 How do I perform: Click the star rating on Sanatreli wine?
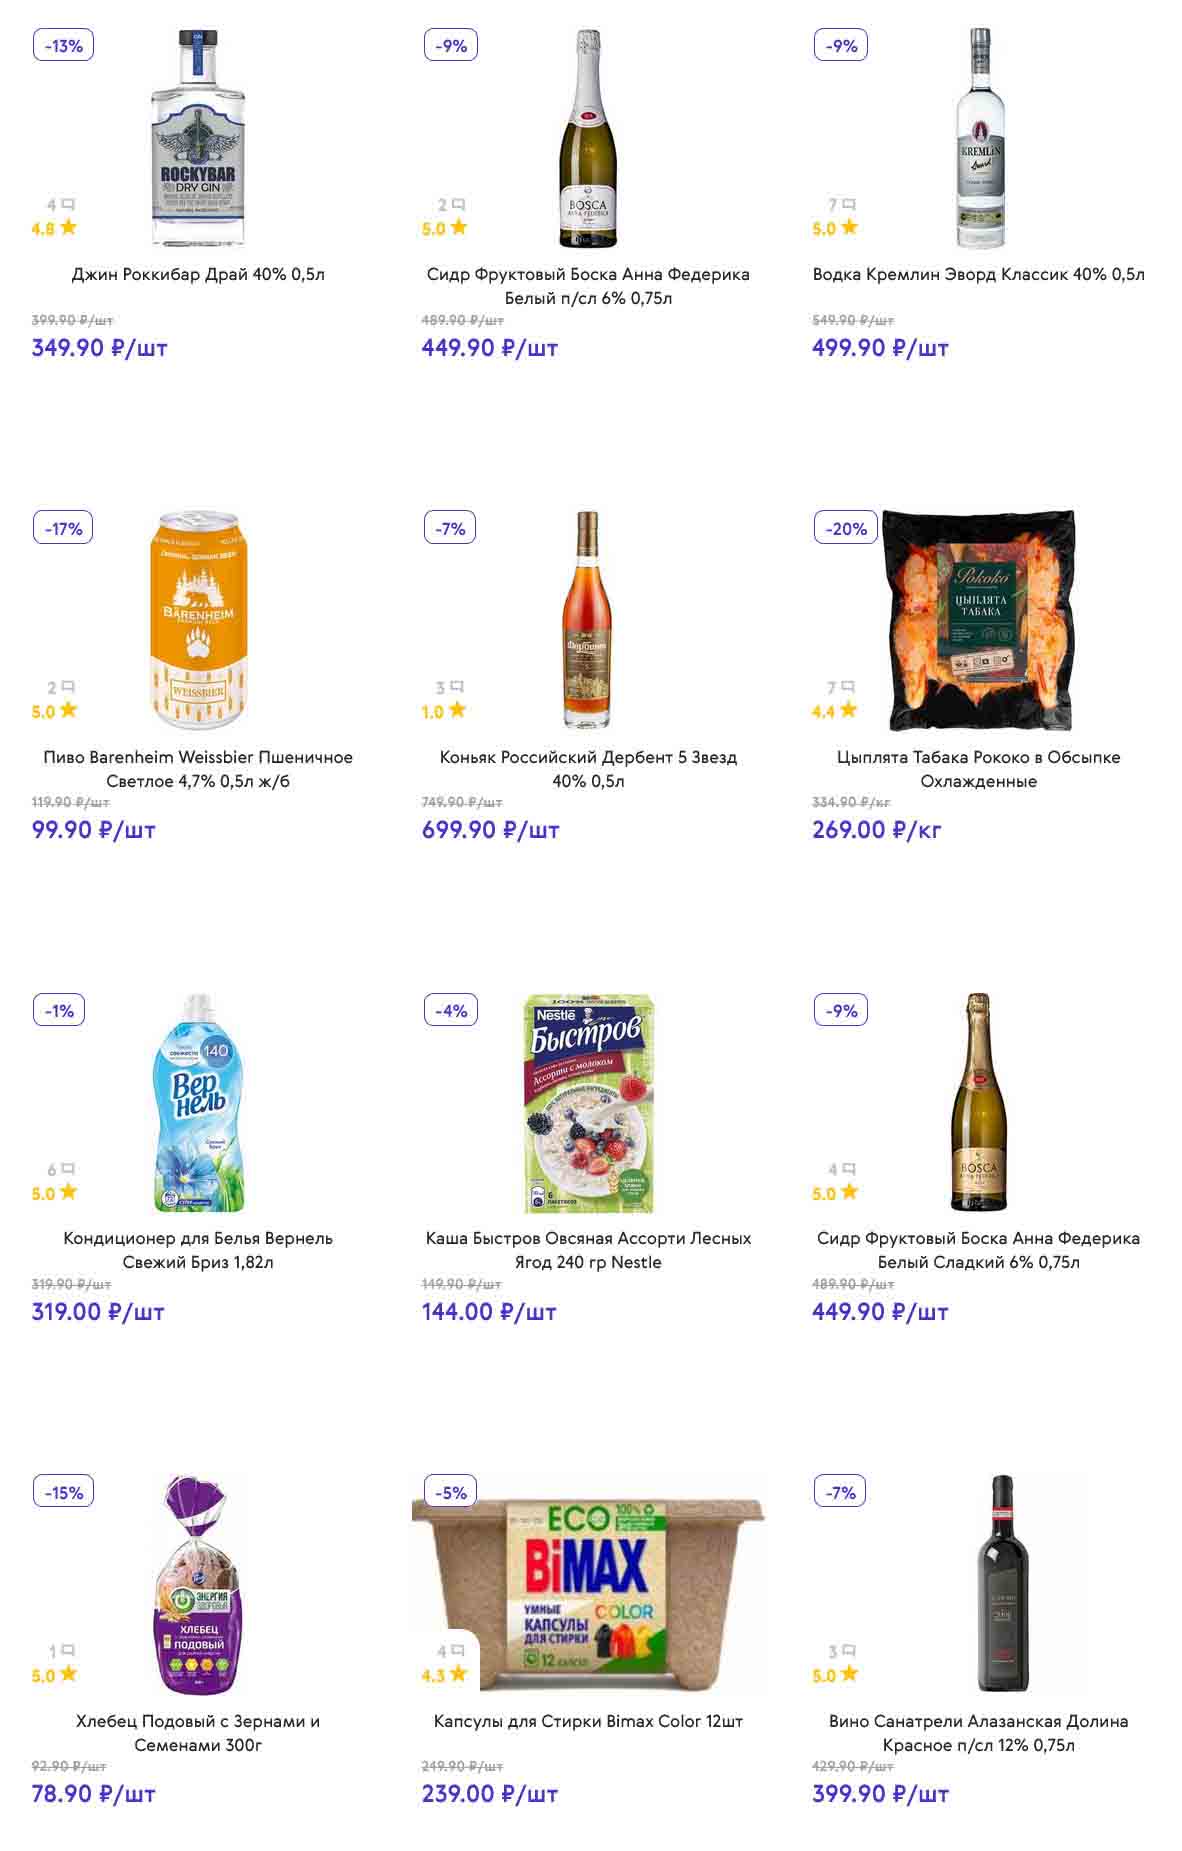click(x=849, y=1674)
